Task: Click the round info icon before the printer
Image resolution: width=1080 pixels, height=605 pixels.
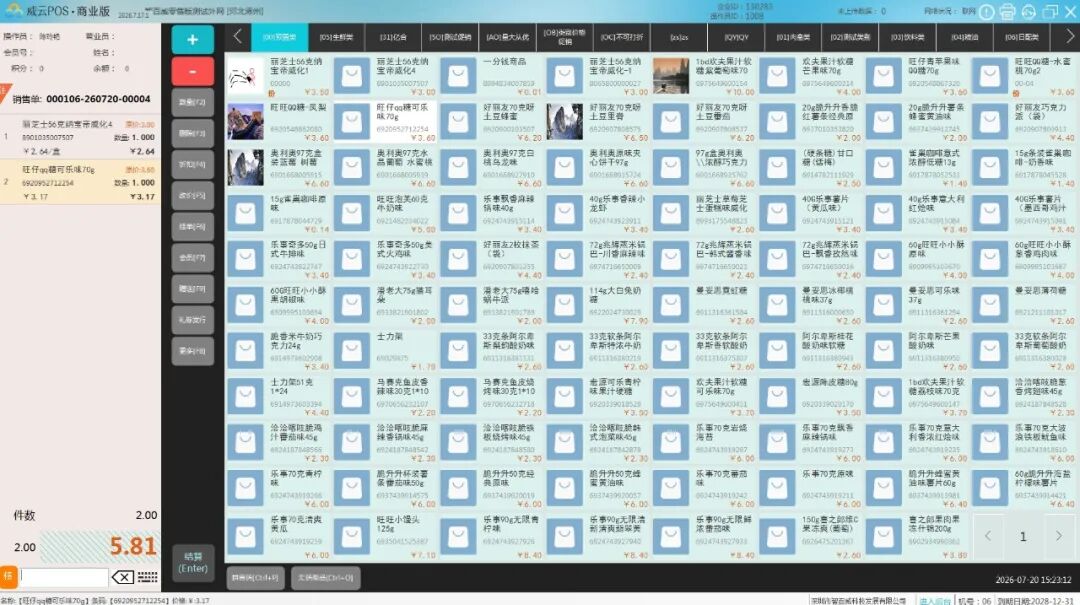Action: click(986, 12)
